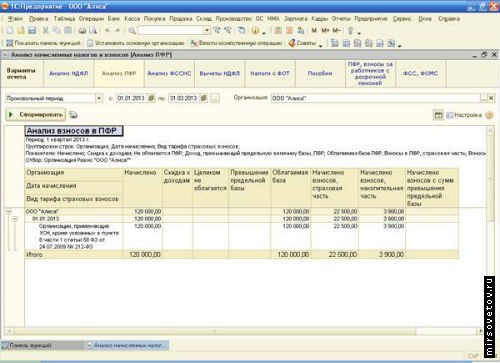Click the New document toolbar icon
Image resolution: width=500 pixels, height=363 pixels.
pyautogui.click(x=10, y=31)
